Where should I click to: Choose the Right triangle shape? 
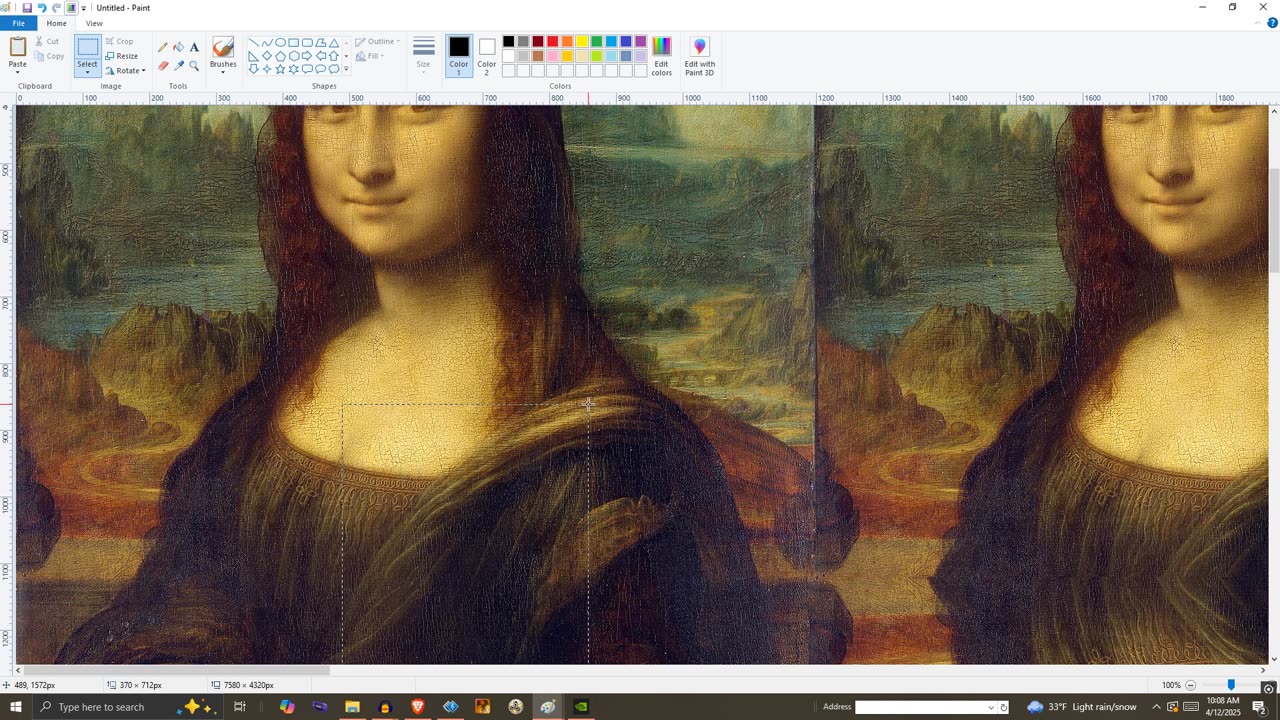point(254,56)
